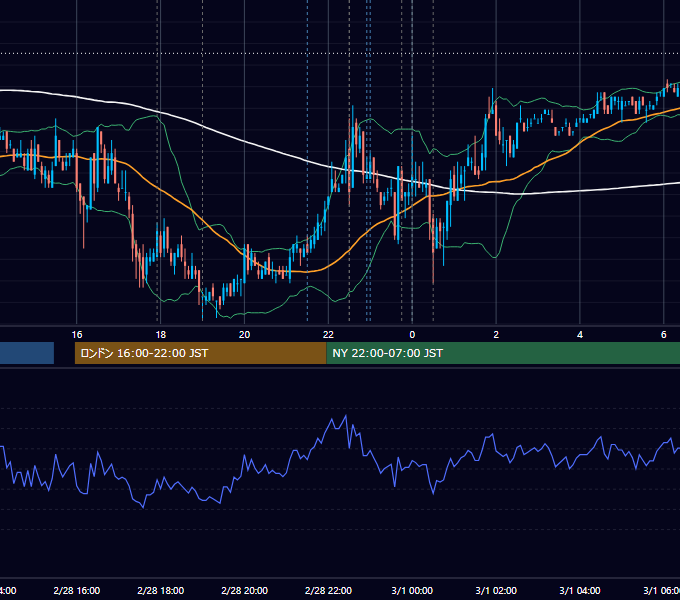Click the "3/1 04:00" timestamp
Screen dimensions: 680x600
pyautogui.click(x=580, y=590)
